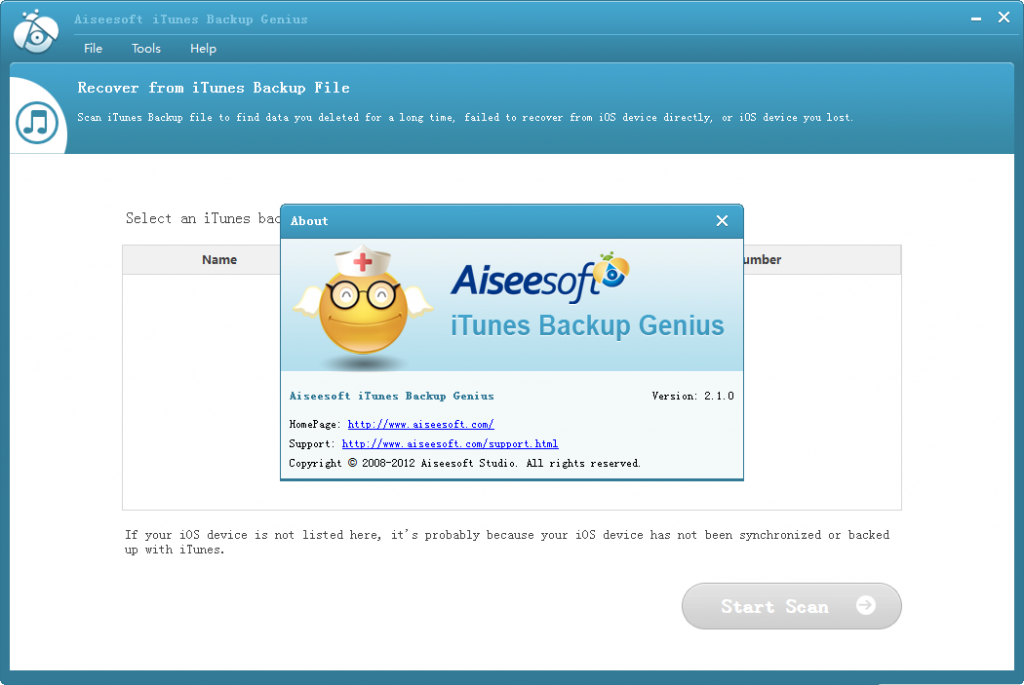Minimize the iTunes Backup Genius window
This screenshot has height=685, width=1024.
pyautogui.click(x=976, y=19)
